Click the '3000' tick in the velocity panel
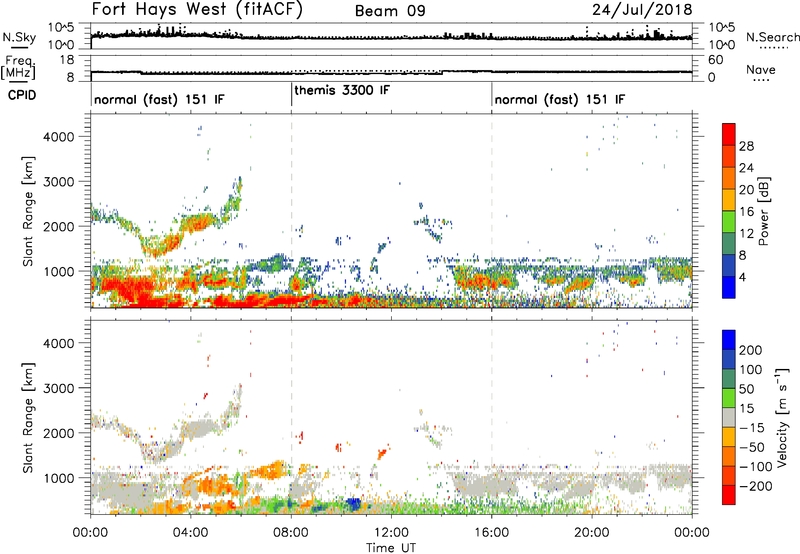800x554 pixels. click(x=59, y=388)
